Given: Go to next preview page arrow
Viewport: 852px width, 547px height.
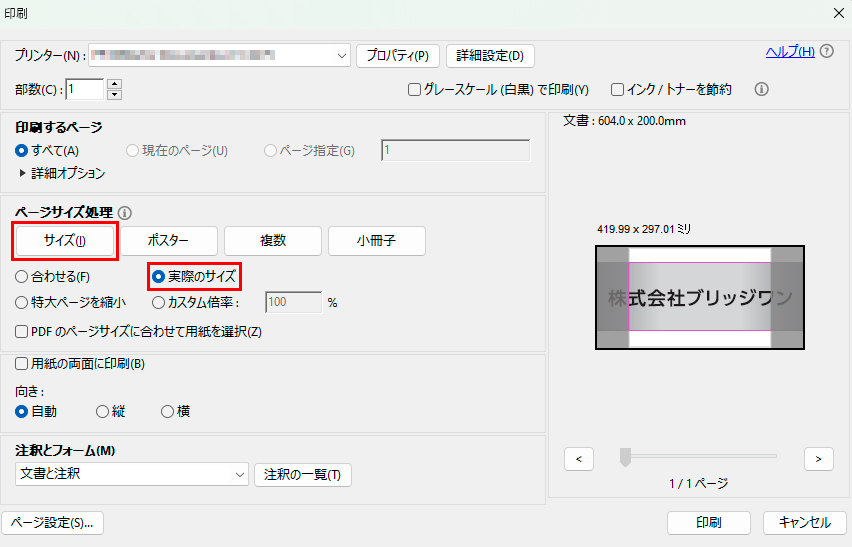Looking at the screenshot, I should click(818, 459).
